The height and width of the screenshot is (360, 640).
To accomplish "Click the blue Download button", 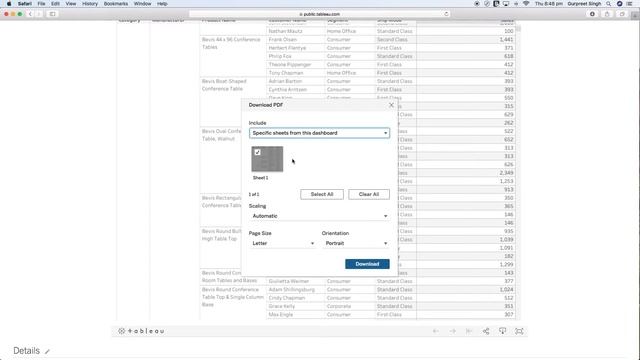I will point(367,264).
